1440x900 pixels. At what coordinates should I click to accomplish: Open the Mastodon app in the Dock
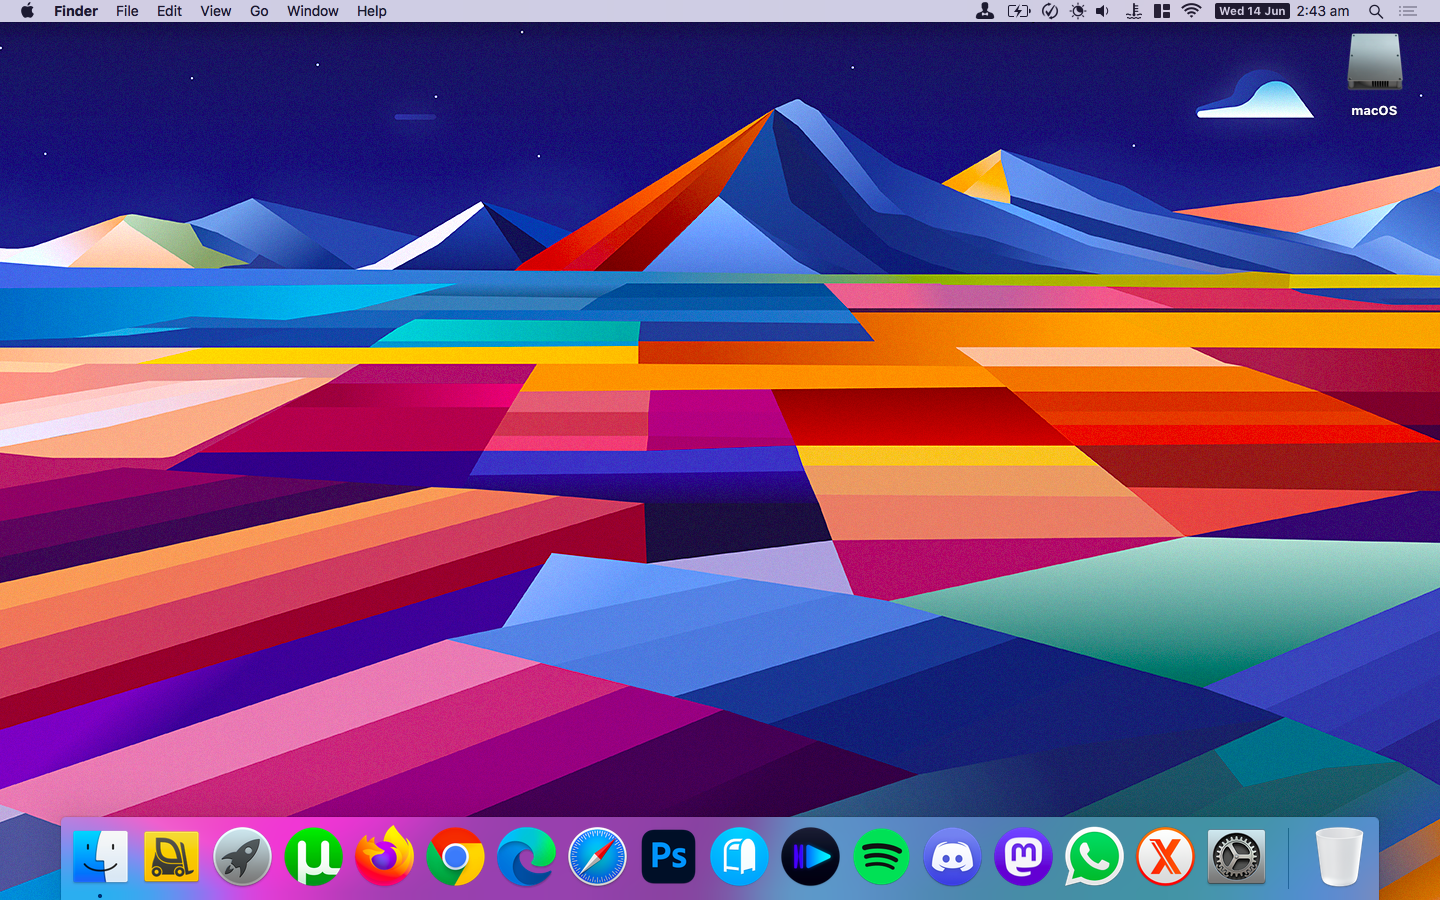[x=1023, y=857]
